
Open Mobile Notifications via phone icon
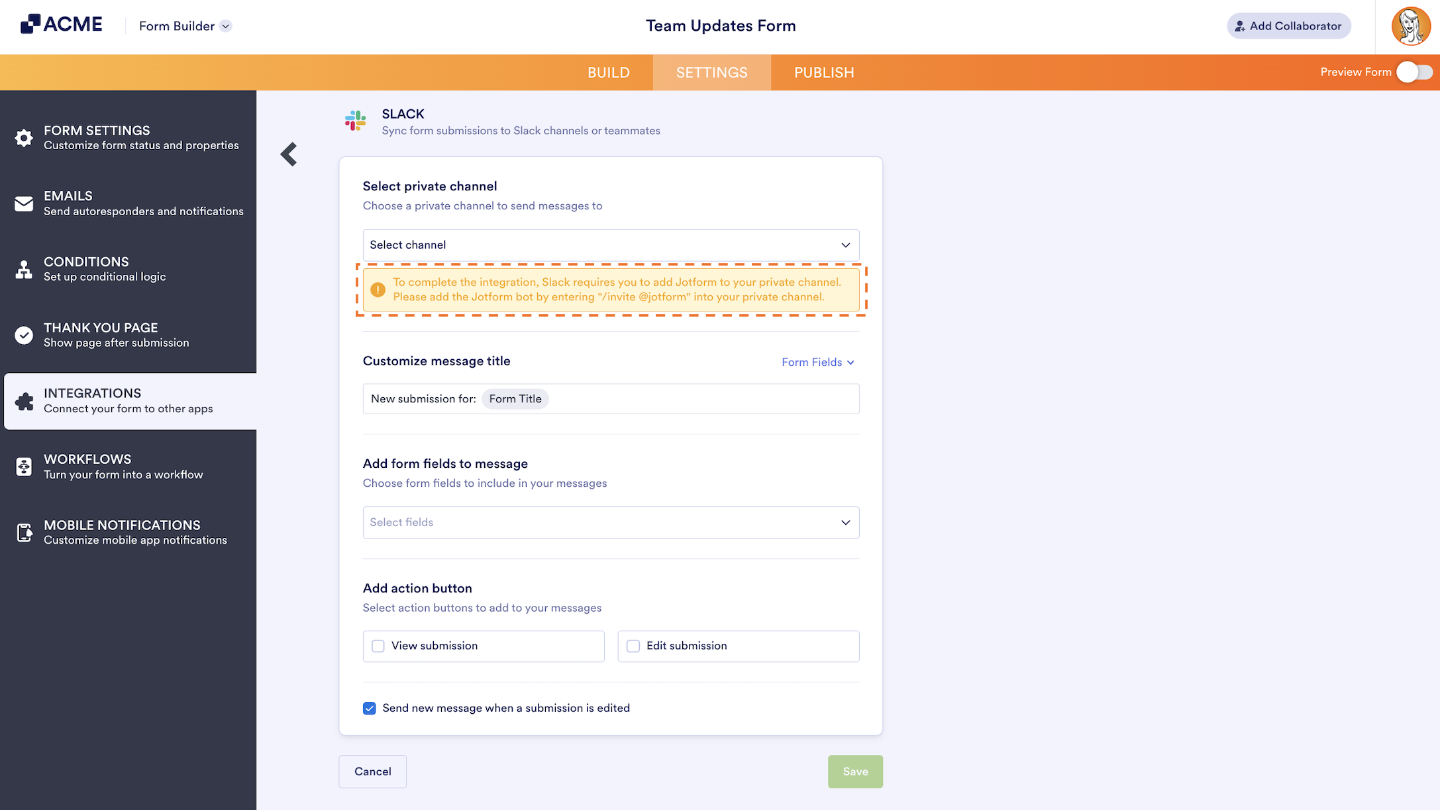pos(24,532)
